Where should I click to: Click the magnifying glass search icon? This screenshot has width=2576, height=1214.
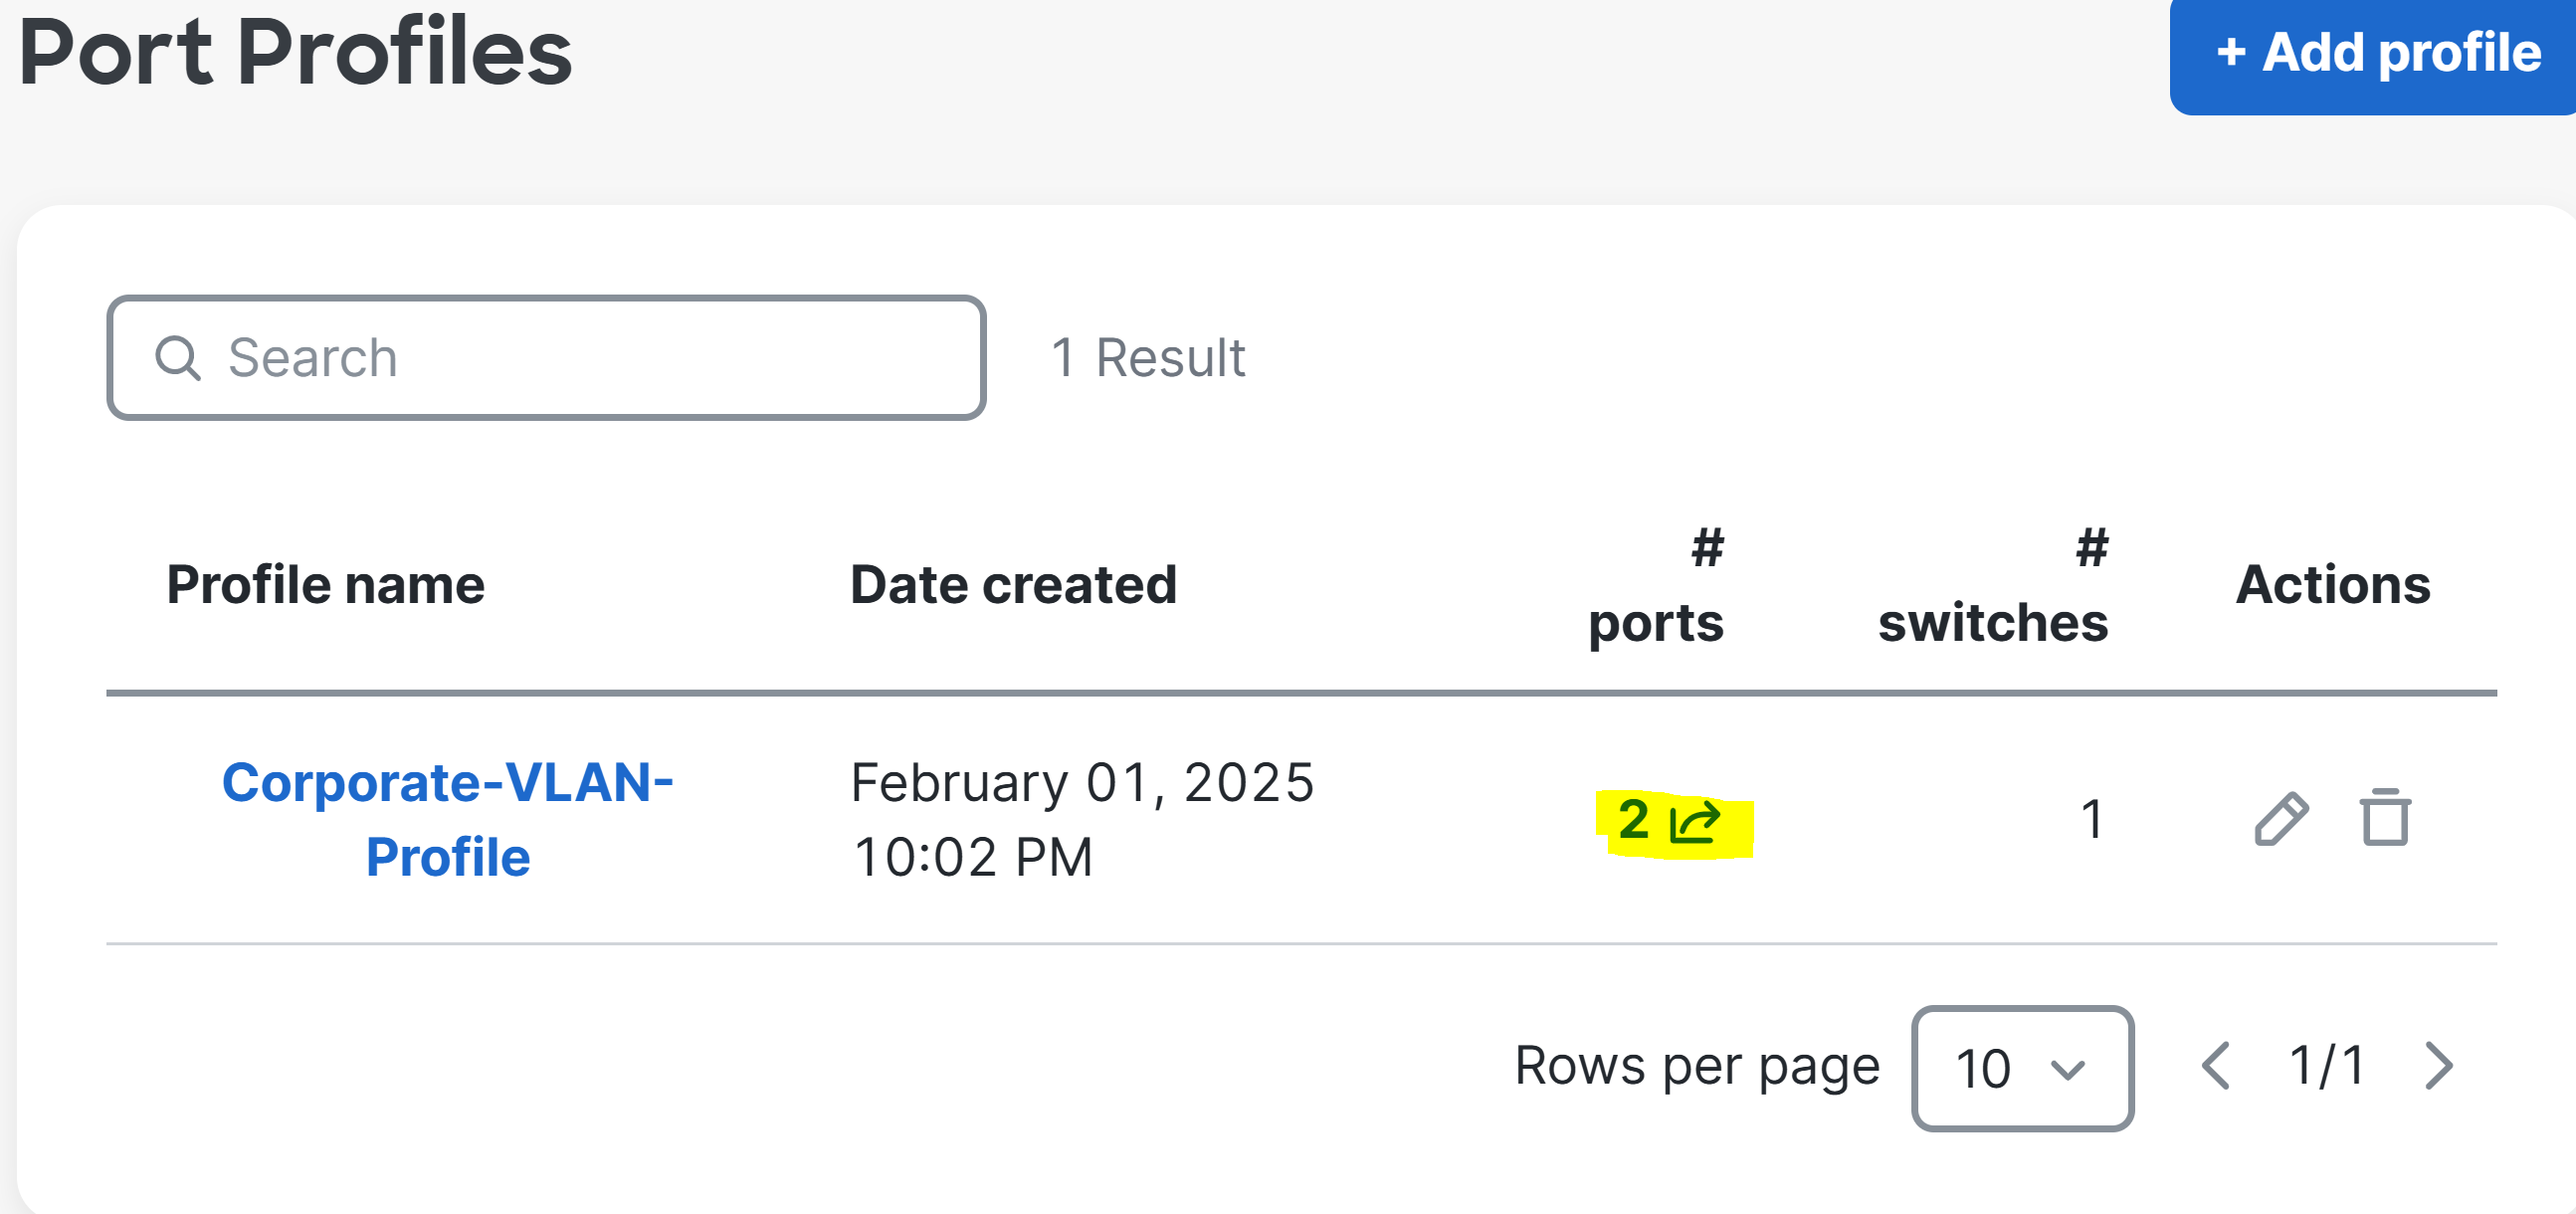point(178,357)
